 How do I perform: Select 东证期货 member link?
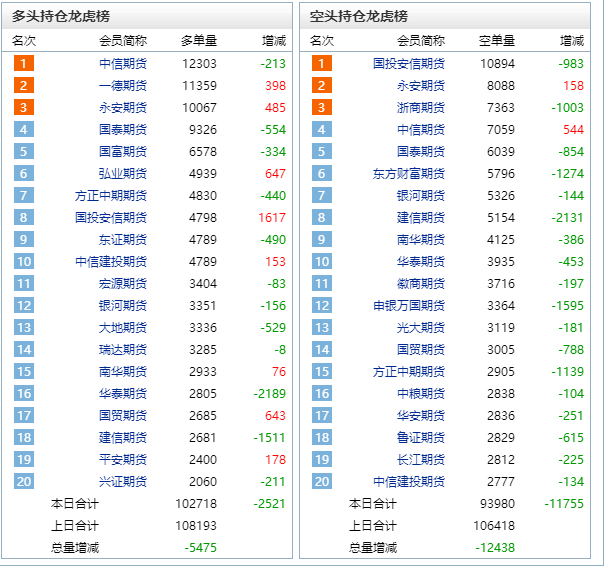[x=123, y=240]
